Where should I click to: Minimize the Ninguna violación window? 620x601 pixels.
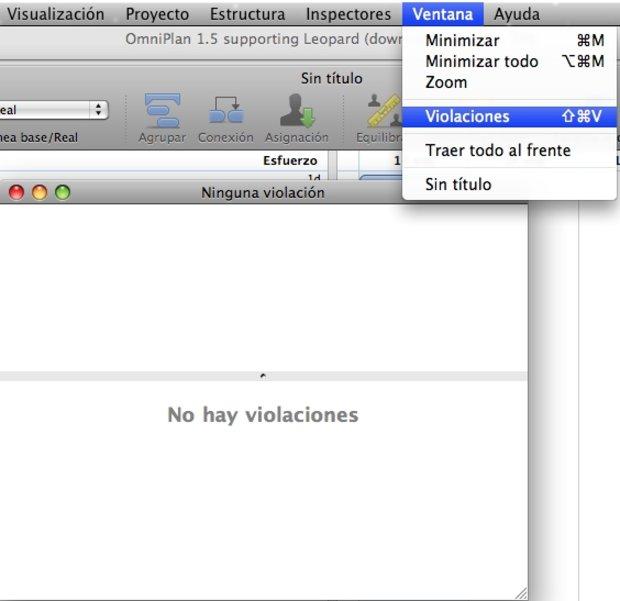pyautogui.click(x=40, y=193)
